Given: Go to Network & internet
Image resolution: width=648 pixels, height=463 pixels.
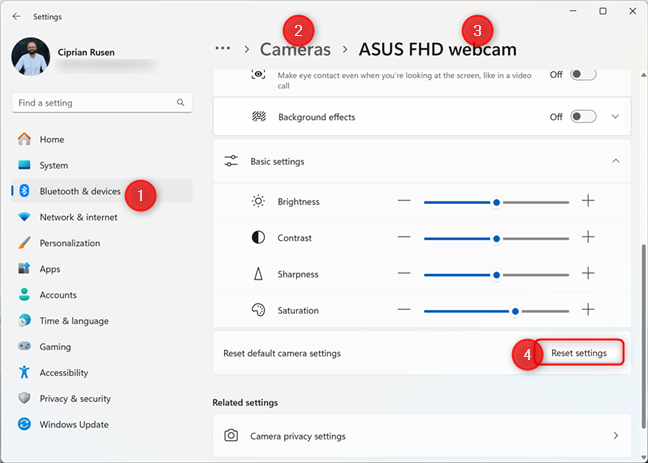Looking at the screenshot, I should coord(102,217).
